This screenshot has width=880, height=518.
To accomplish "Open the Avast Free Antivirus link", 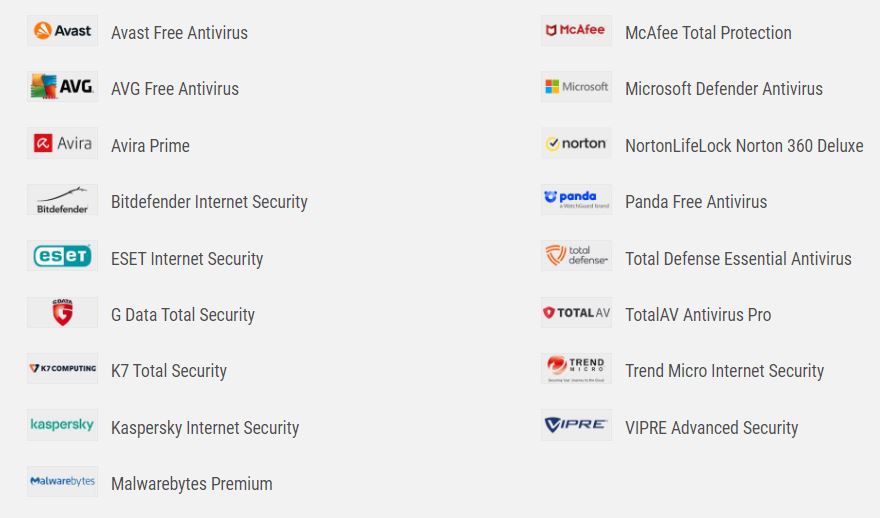I will (179, 33).
